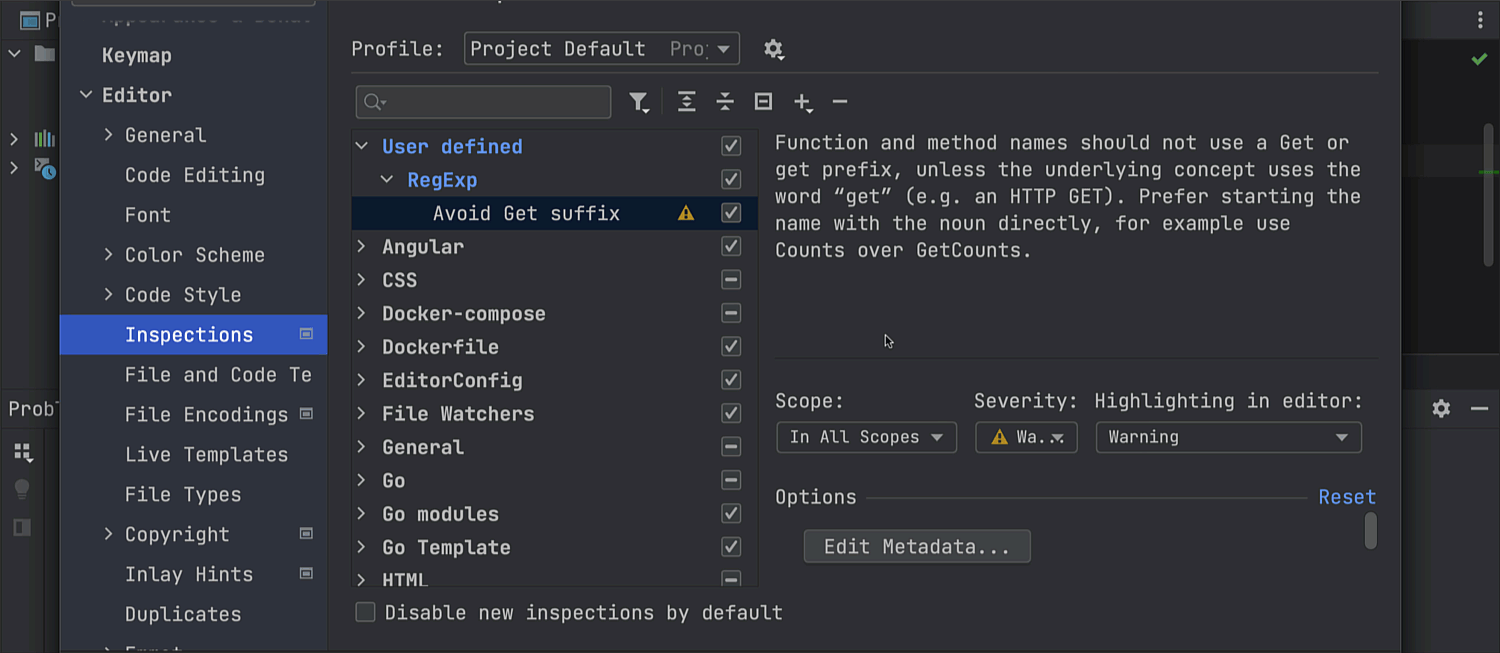
Task: Click the Problems panel gear icon
Action: [x=1441, y=408]
